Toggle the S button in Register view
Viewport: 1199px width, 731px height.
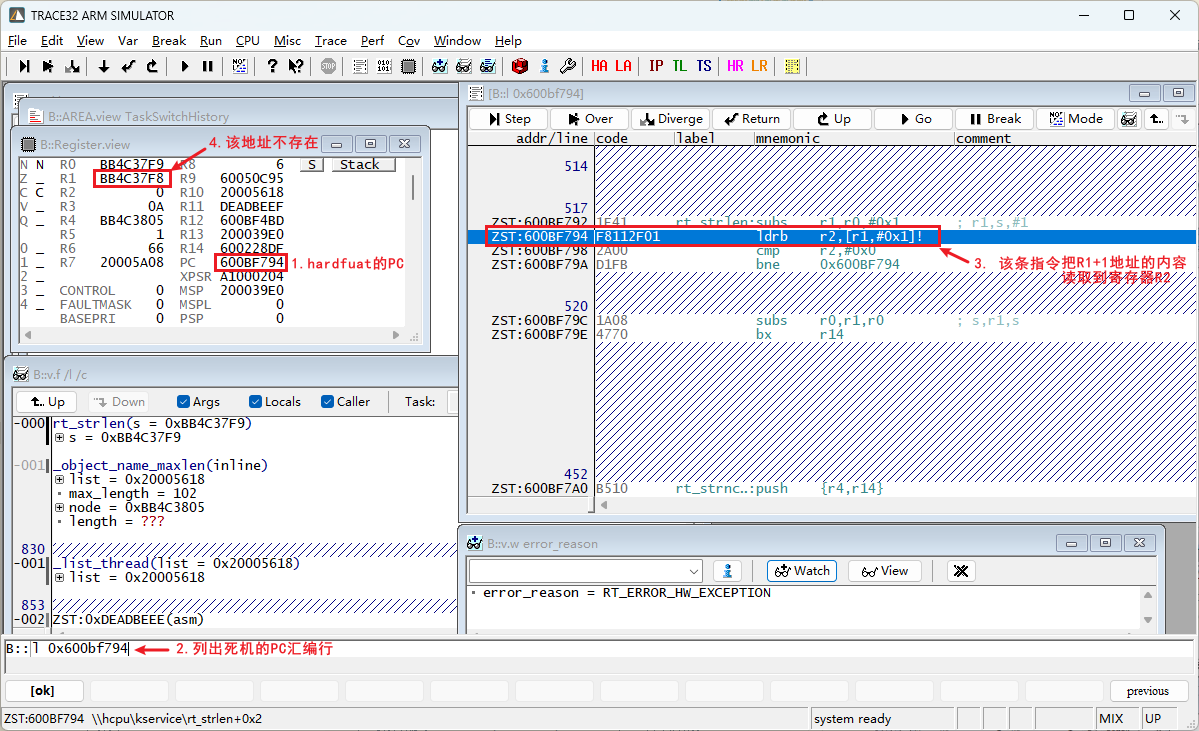click(312, 164)
